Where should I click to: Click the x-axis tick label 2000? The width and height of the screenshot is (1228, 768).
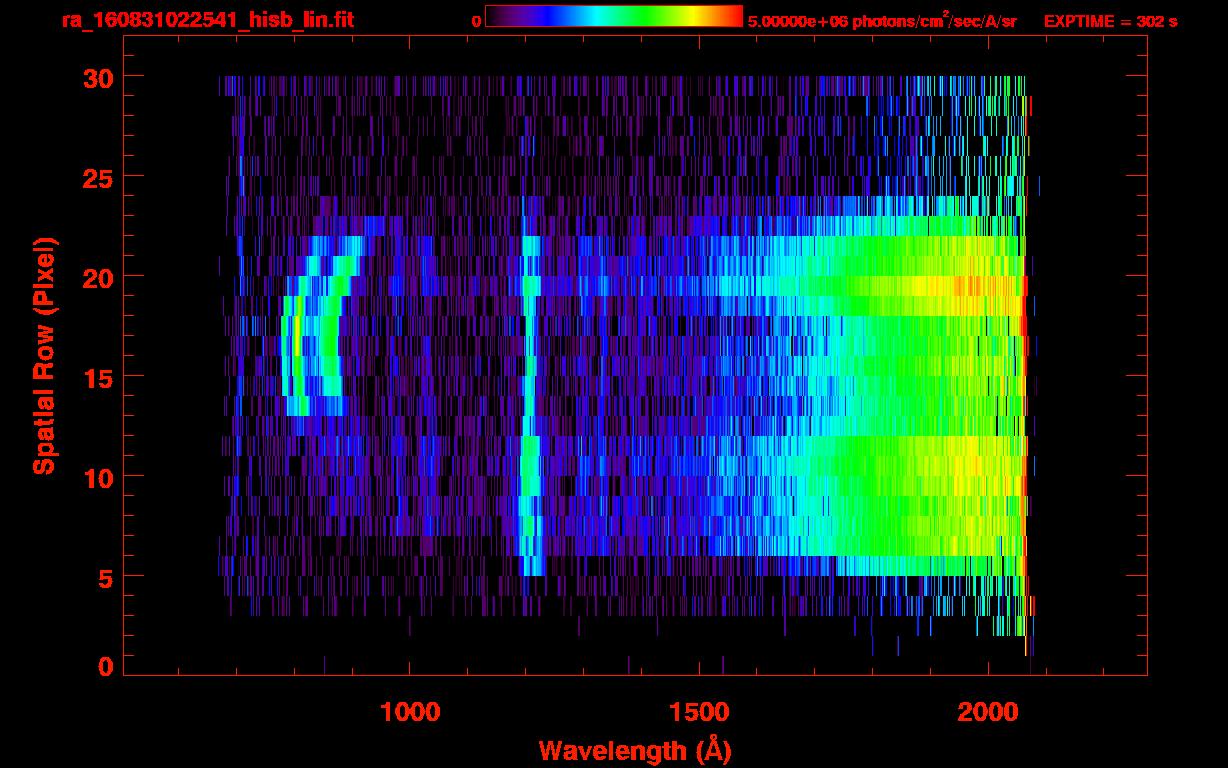[989, 712]
